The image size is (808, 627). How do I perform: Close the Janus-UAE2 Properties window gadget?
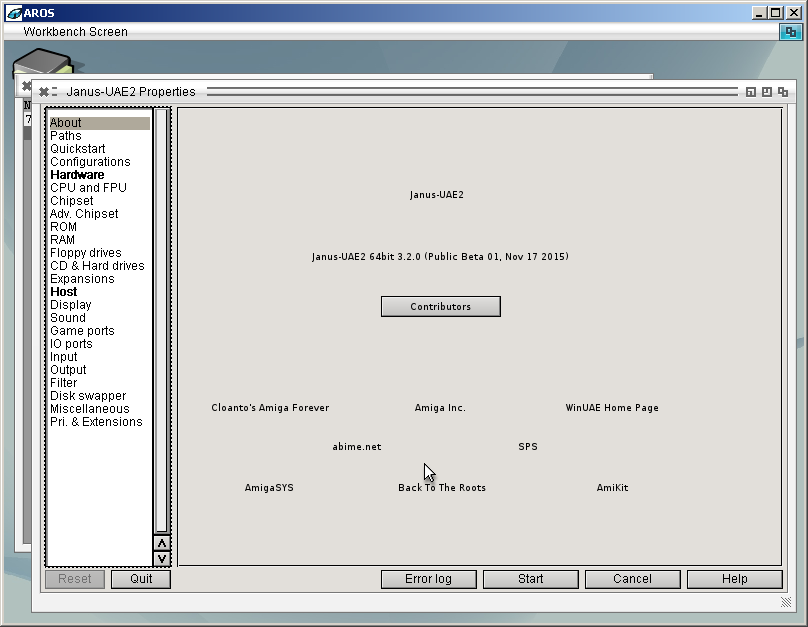pos(44,92)
